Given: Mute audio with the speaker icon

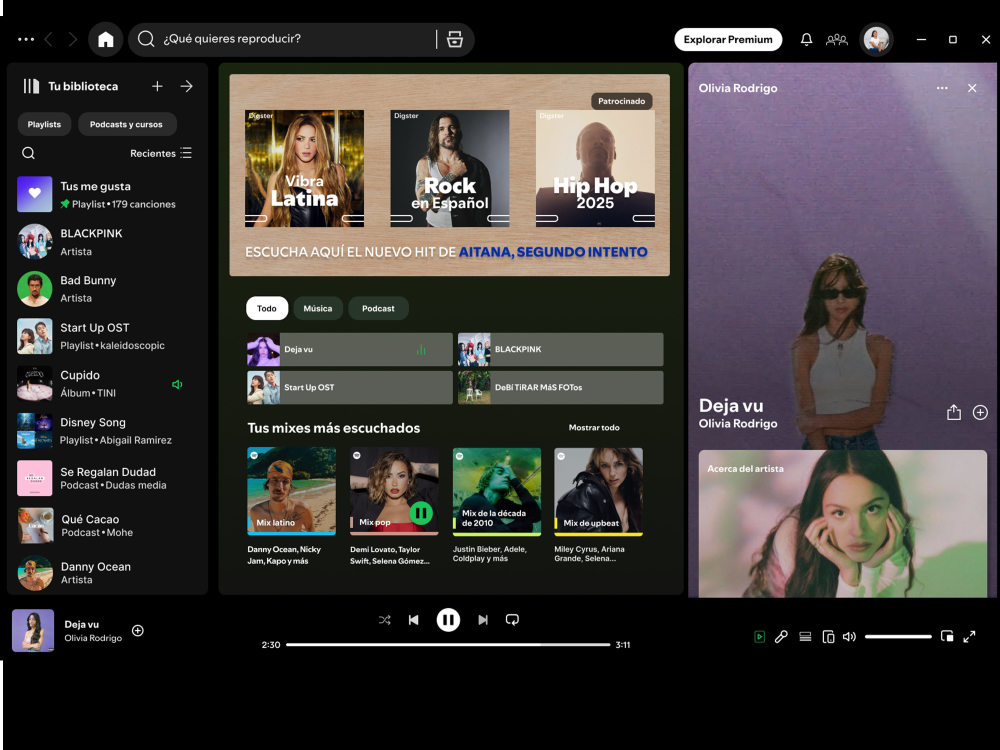Looking at the screenshot, I should click(x=849, y=636).
